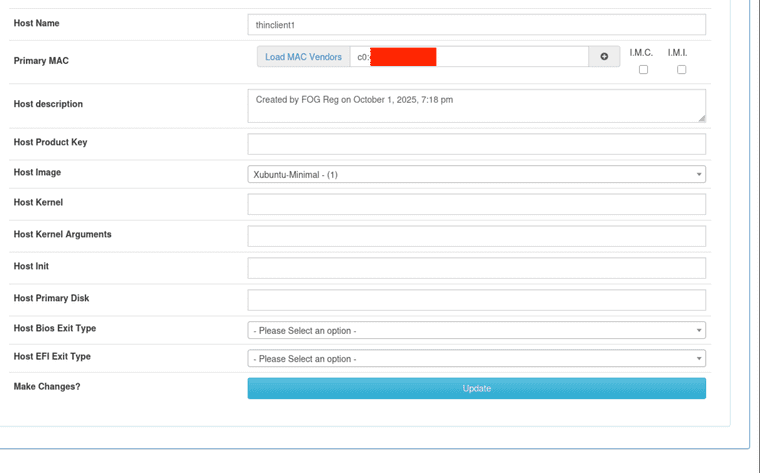Enable the I.M.C. checkbox
This screenshot has width=760, height=473.
pyautogui.click(x=643, y=70)
